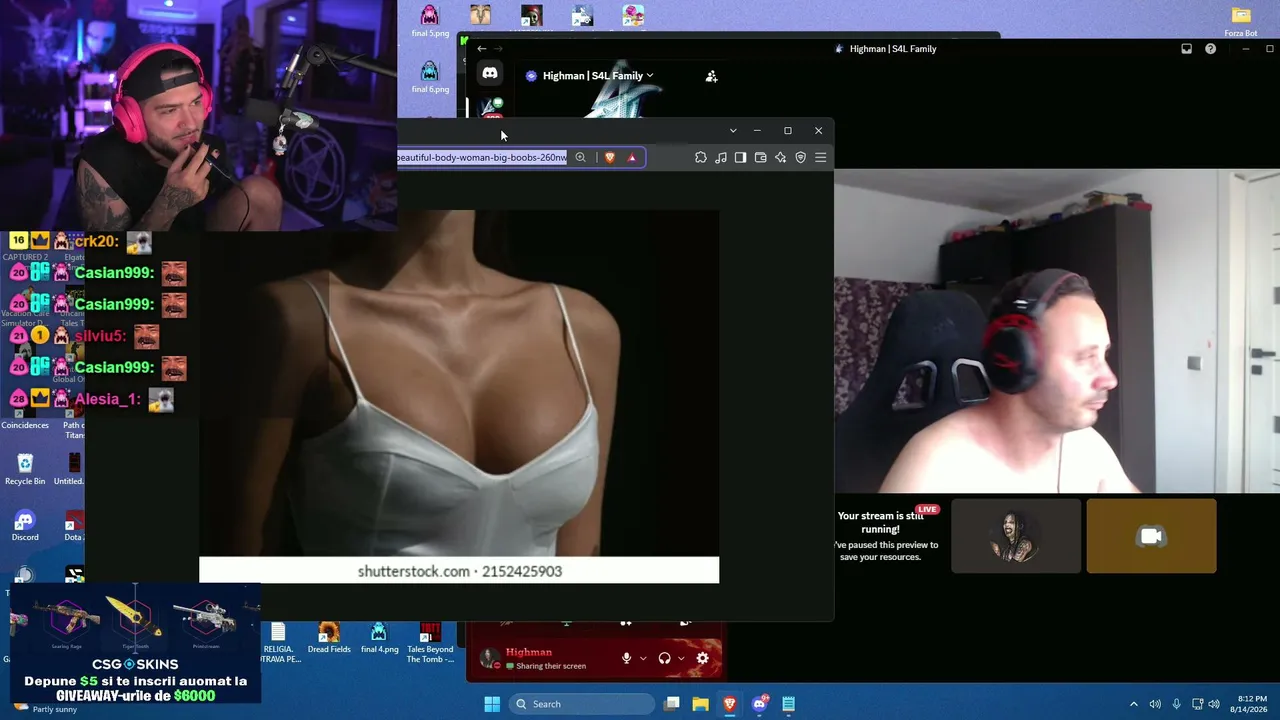Image resolution: width=1280 pixels, height=720 pixels.
Task: Open the browser hamburger menu
Action: click(x=820, y=157)
